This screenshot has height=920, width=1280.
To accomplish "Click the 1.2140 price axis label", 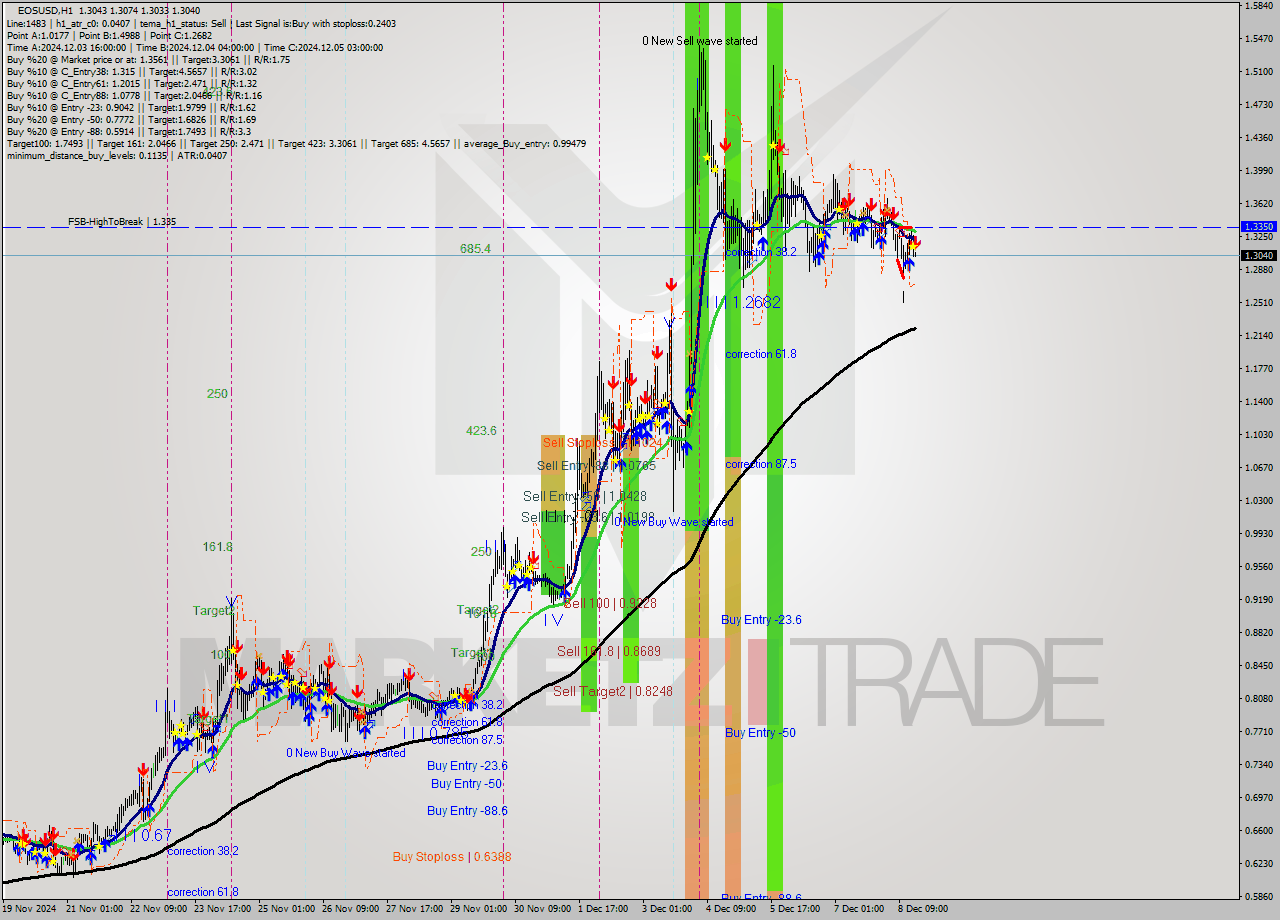I will point(1258,335).
